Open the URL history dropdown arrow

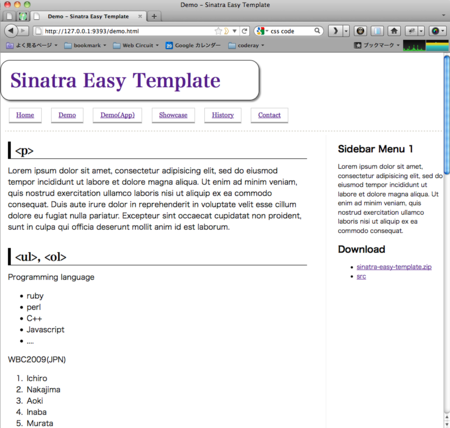(x=235, y=31)
